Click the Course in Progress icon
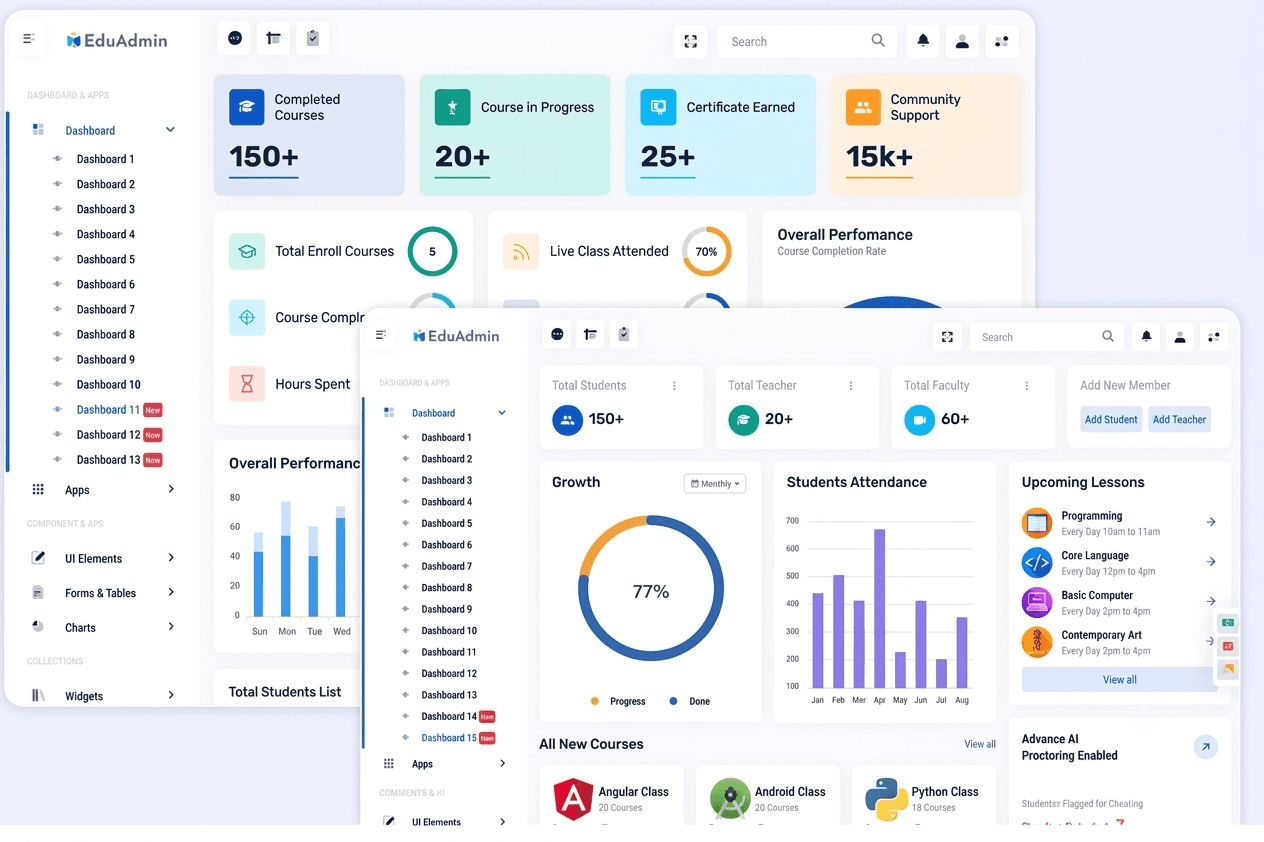The width and height of the screenshot is (1264, 842). [452, 107]
